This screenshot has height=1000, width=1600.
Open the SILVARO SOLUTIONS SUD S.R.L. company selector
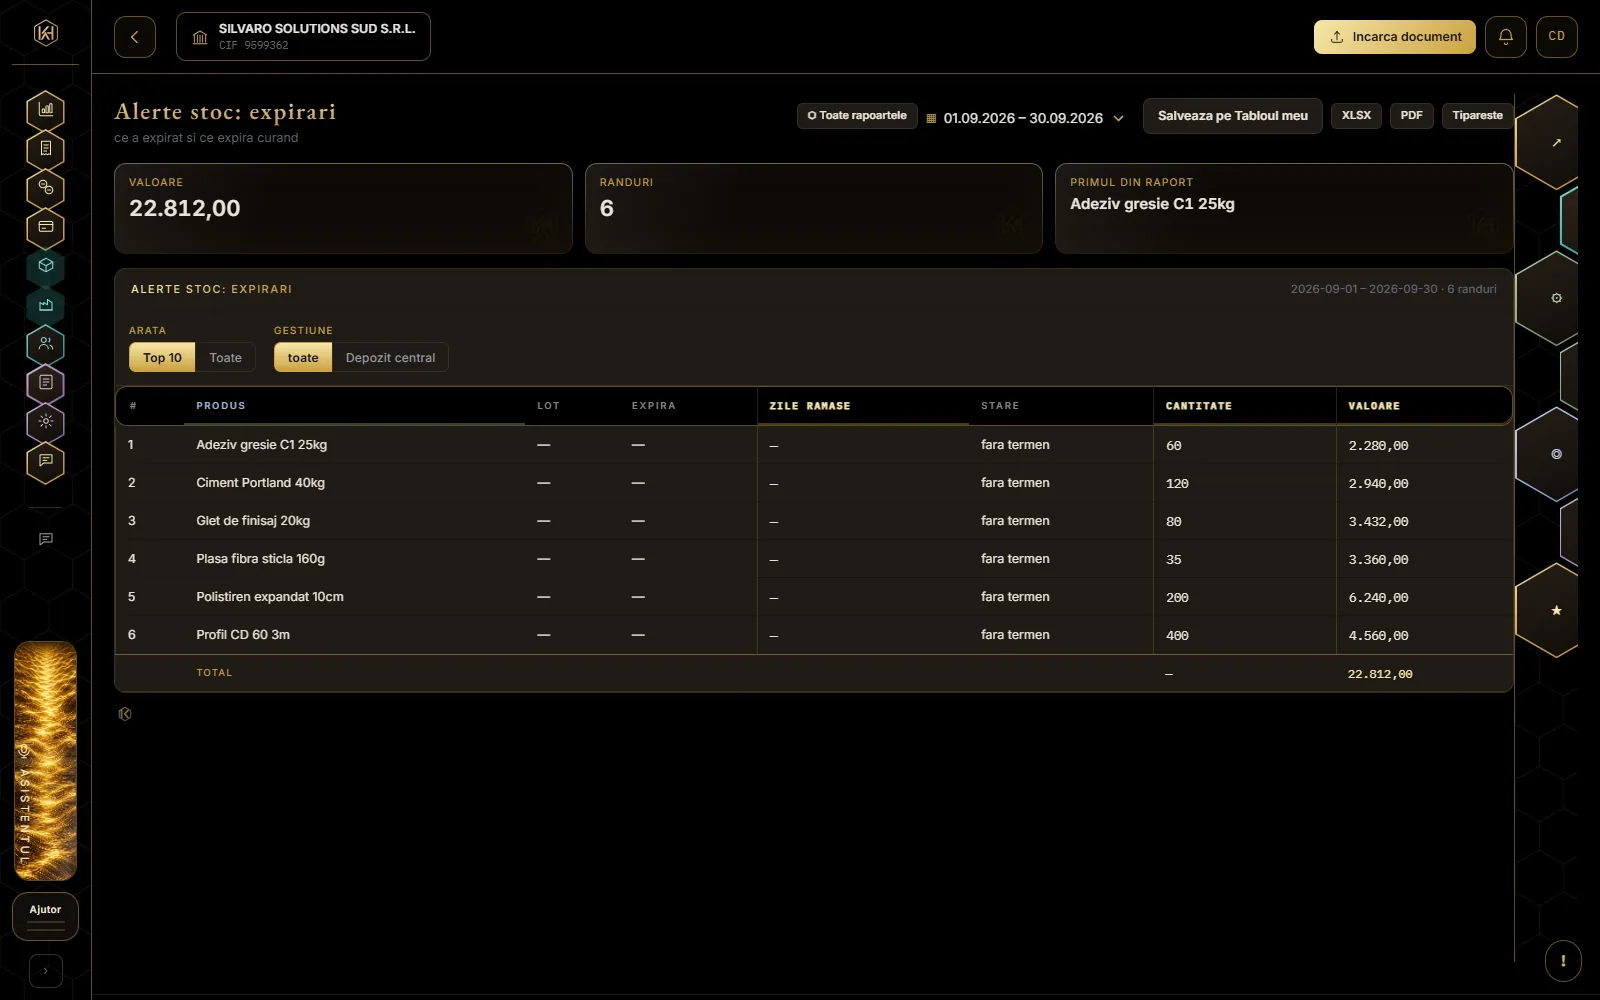303,37
